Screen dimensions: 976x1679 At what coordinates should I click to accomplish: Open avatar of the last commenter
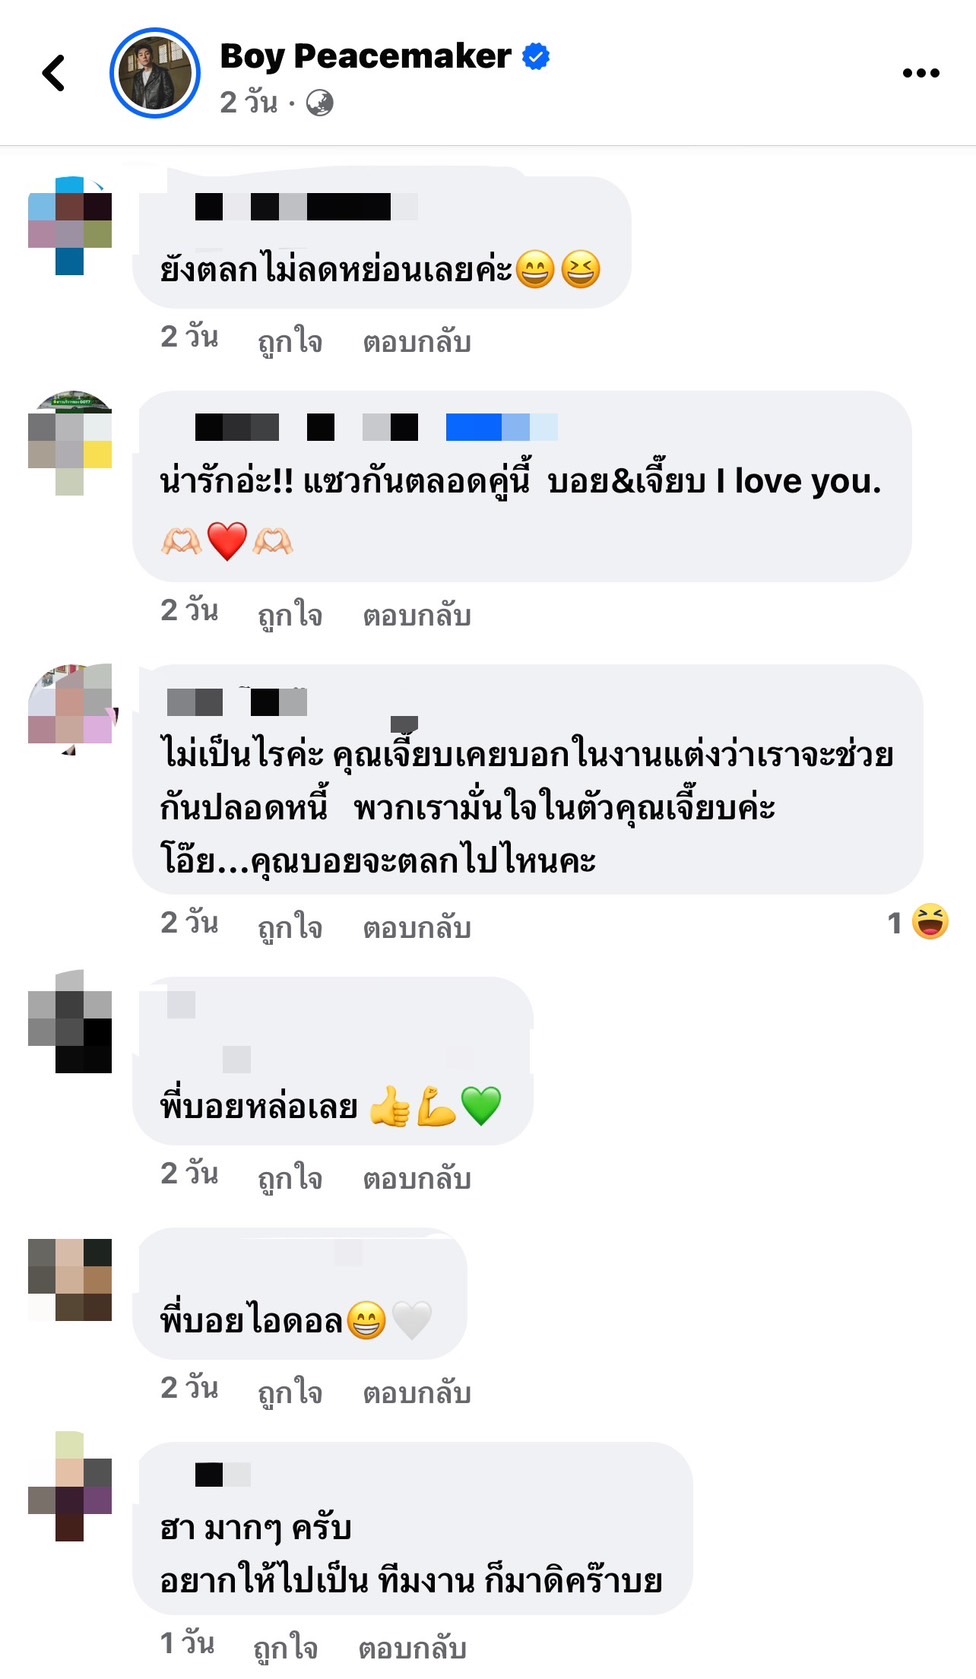(70, 1486)
